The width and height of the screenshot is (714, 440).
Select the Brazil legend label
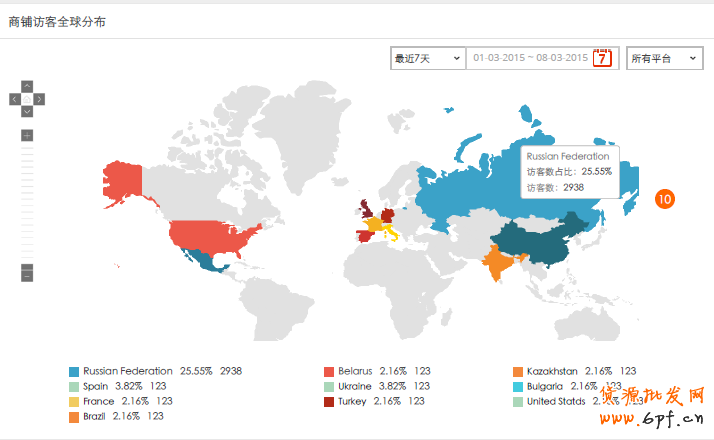(95, 416)
